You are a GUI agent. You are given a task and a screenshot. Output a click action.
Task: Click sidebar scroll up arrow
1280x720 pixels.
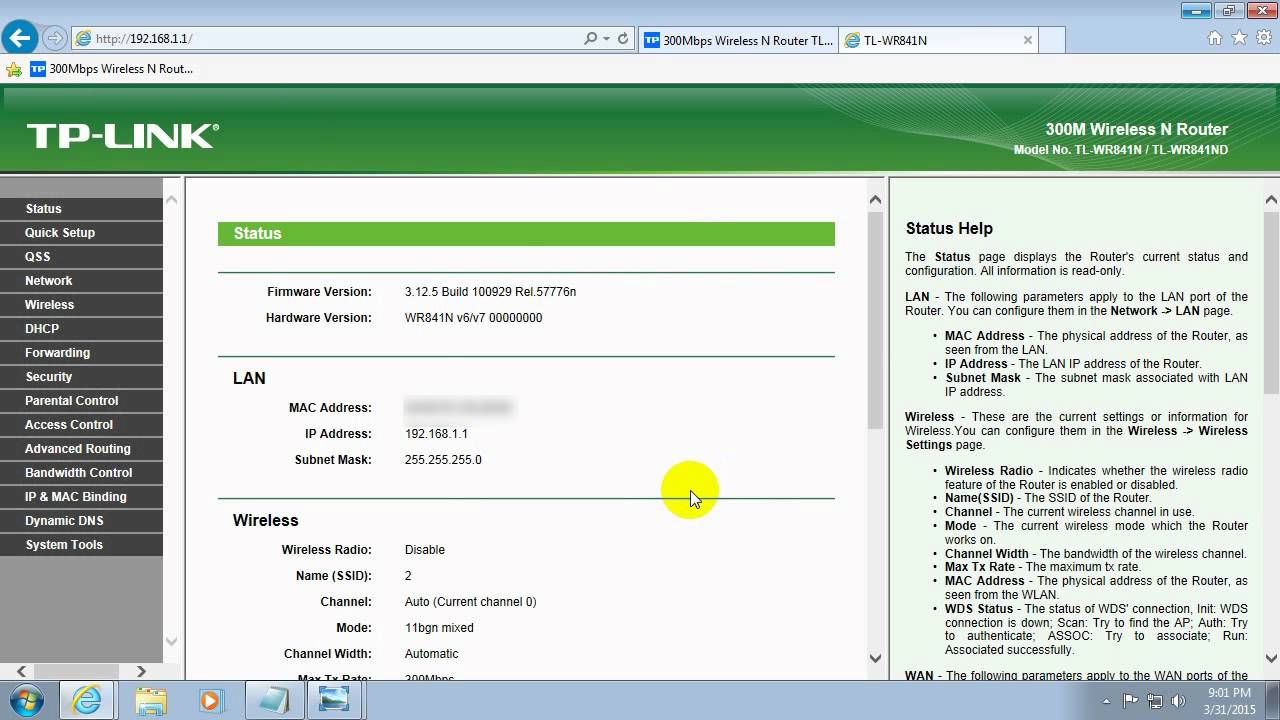[171, 200]
